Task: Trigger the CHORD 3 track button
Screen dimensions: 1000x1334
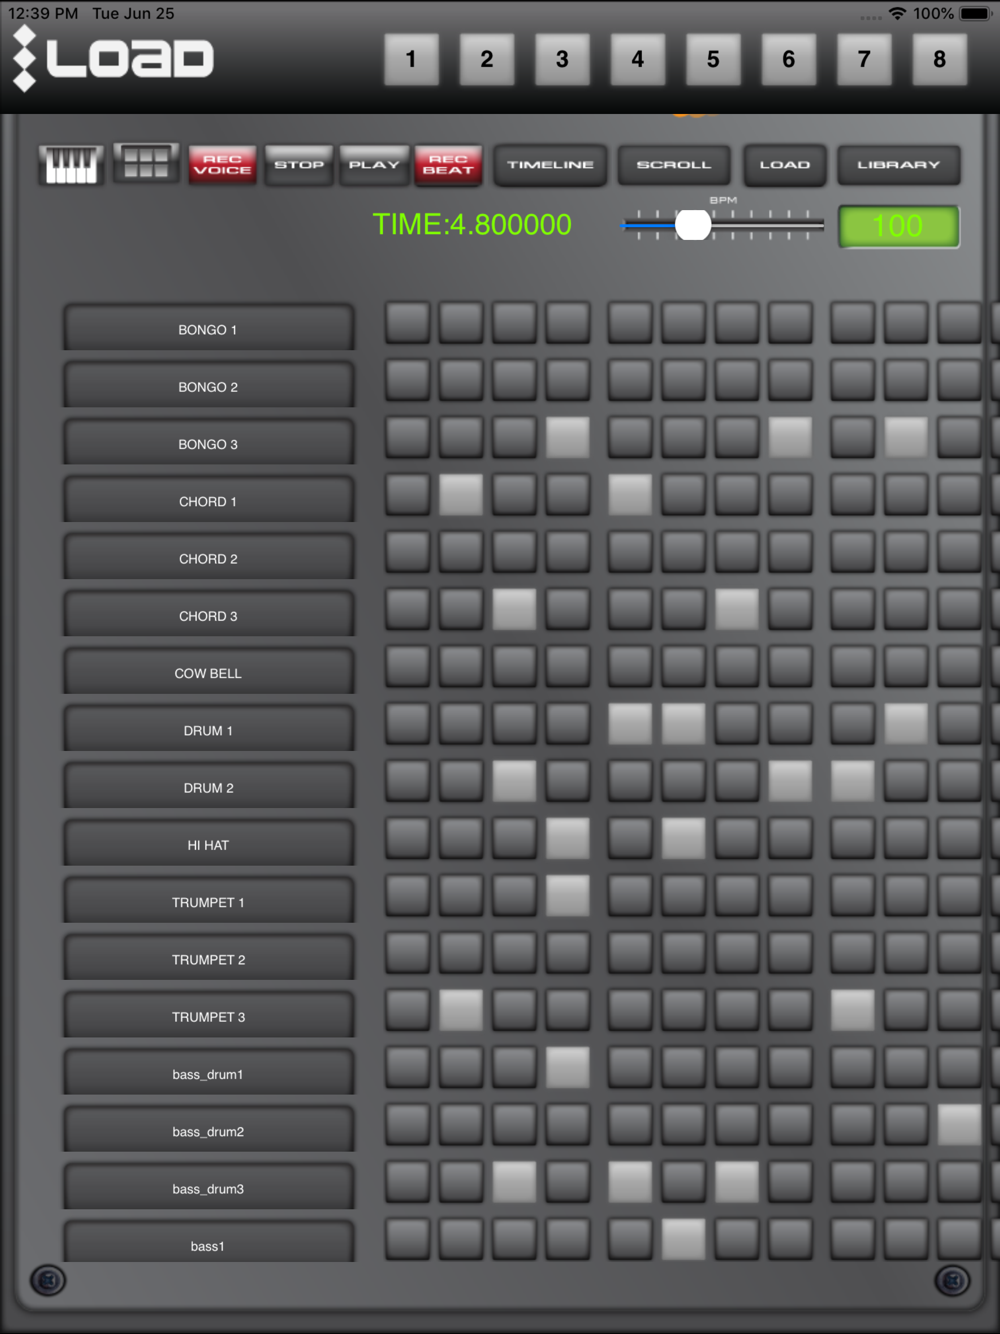Action: (x=208, y=615)
